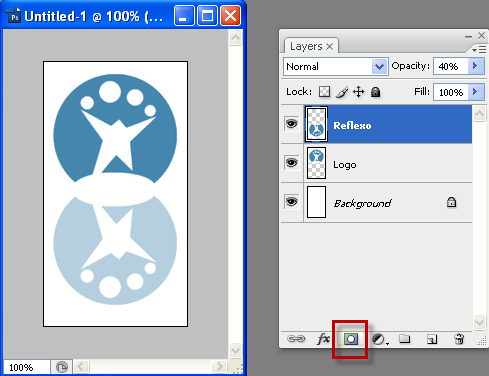This screenshot has width=489, height=376.
Task: Click the Photoshop document icon in title bar
Action: click(x=14, y=16)
